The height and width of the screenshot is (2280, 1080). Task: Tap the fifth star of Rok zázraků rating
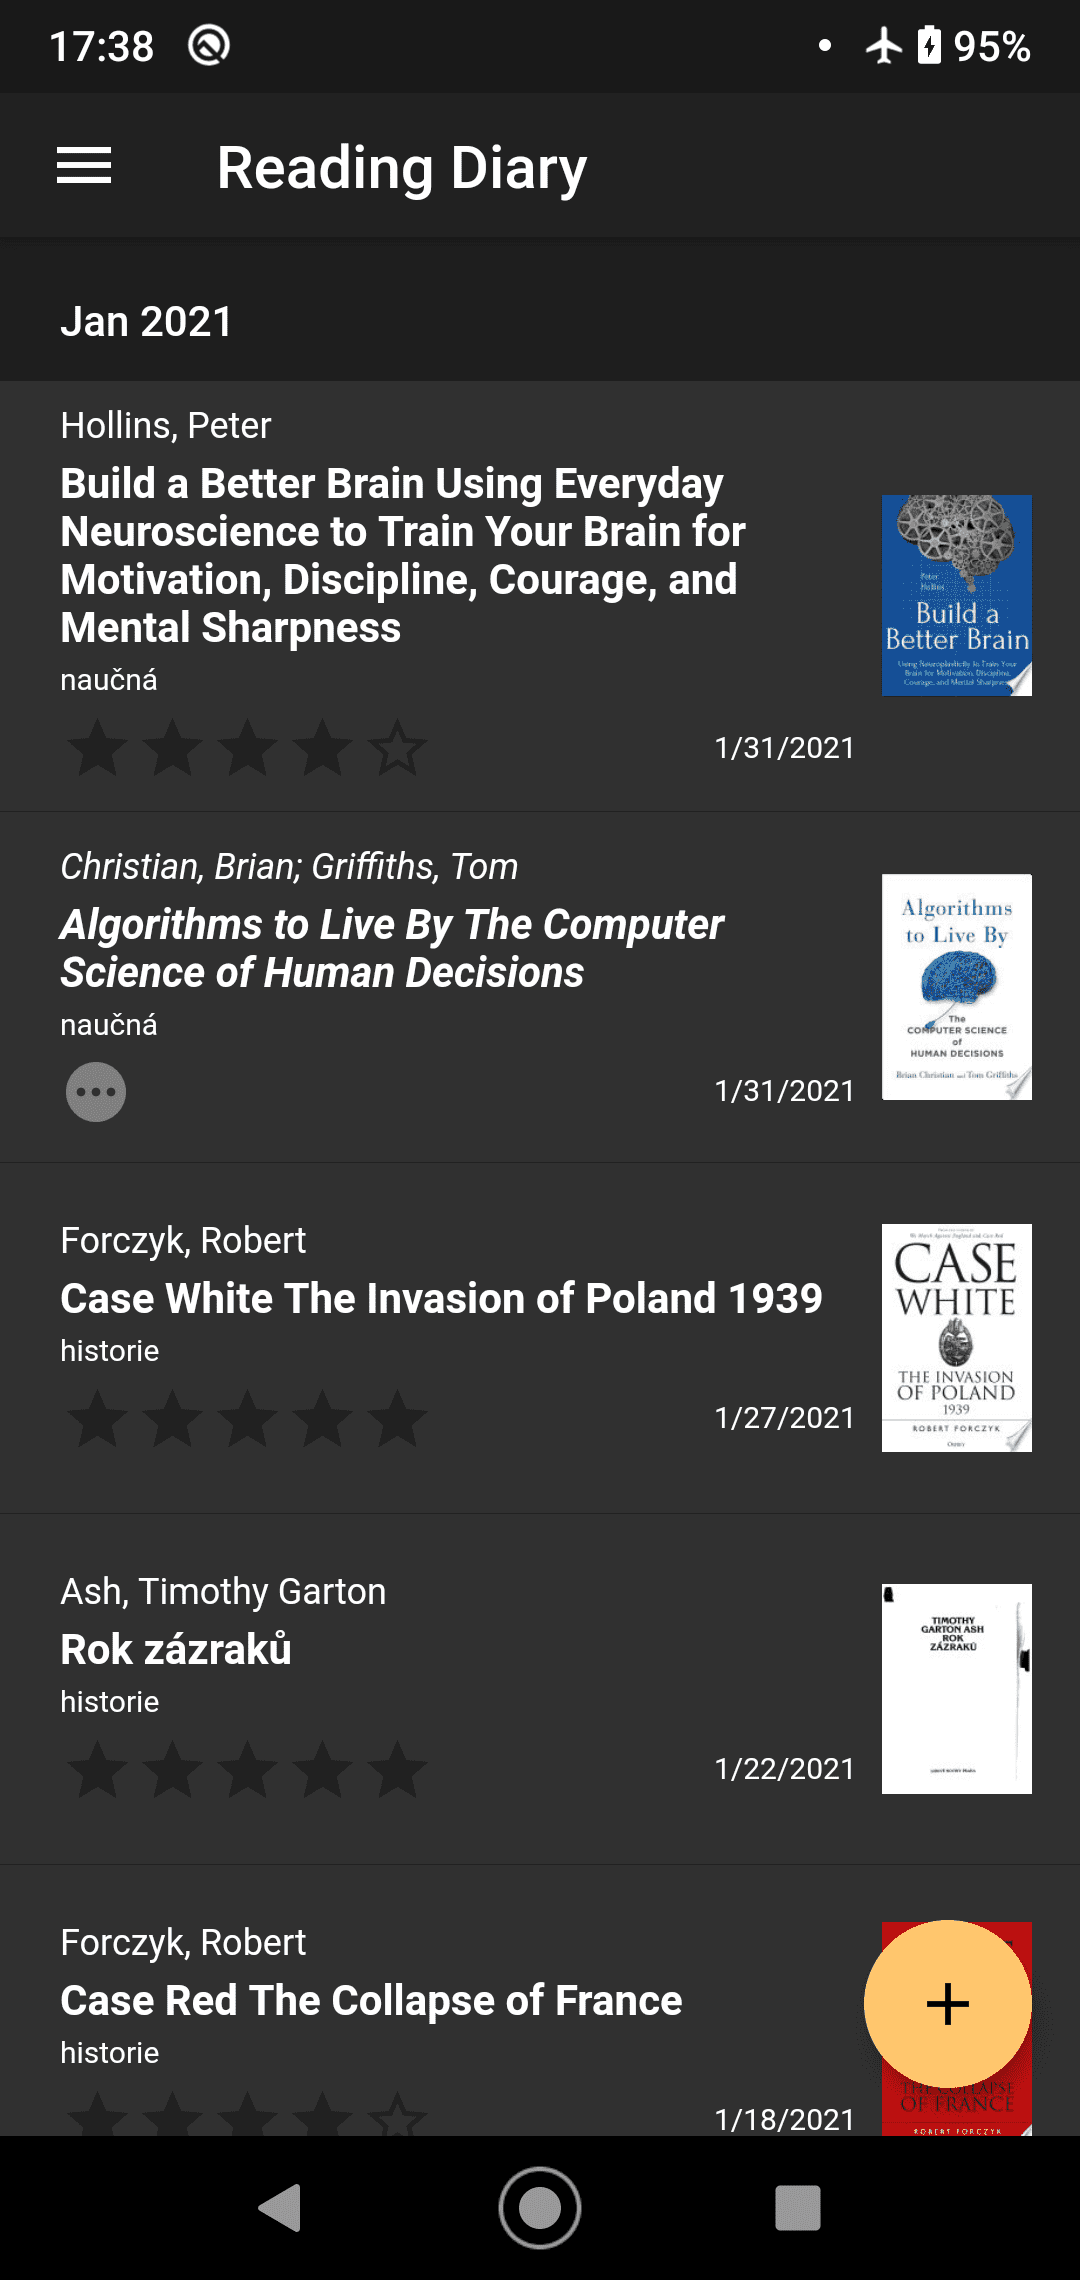point(397,1769)
